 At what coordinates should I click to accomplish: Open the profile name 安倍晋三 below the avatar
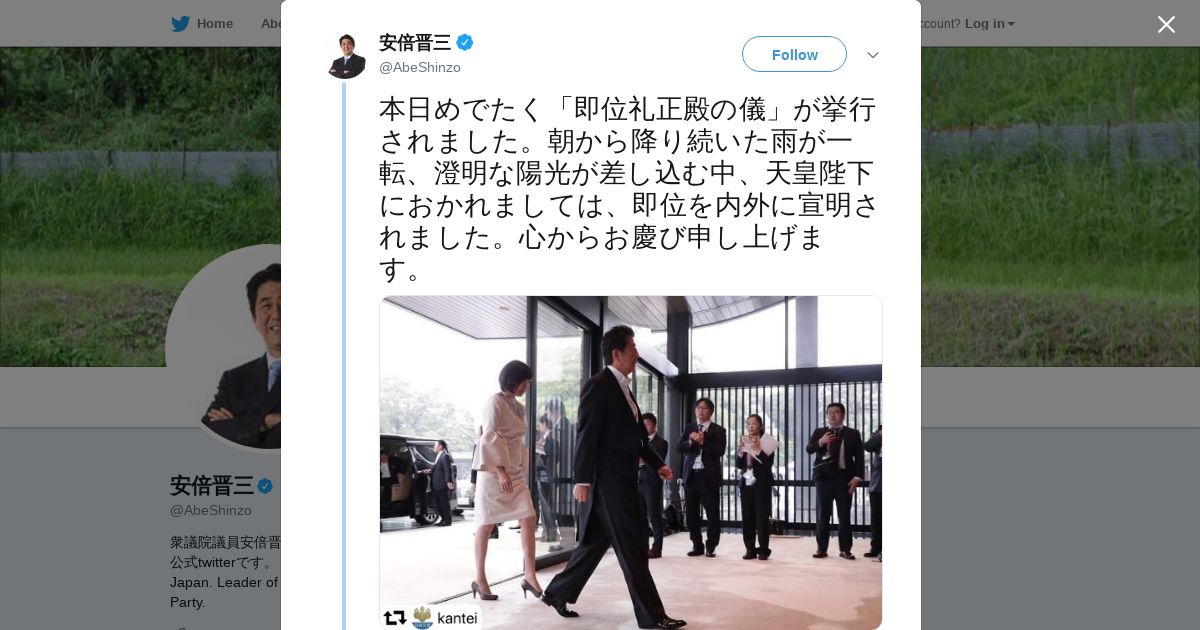pyautogui.click(x=212, y=486)
